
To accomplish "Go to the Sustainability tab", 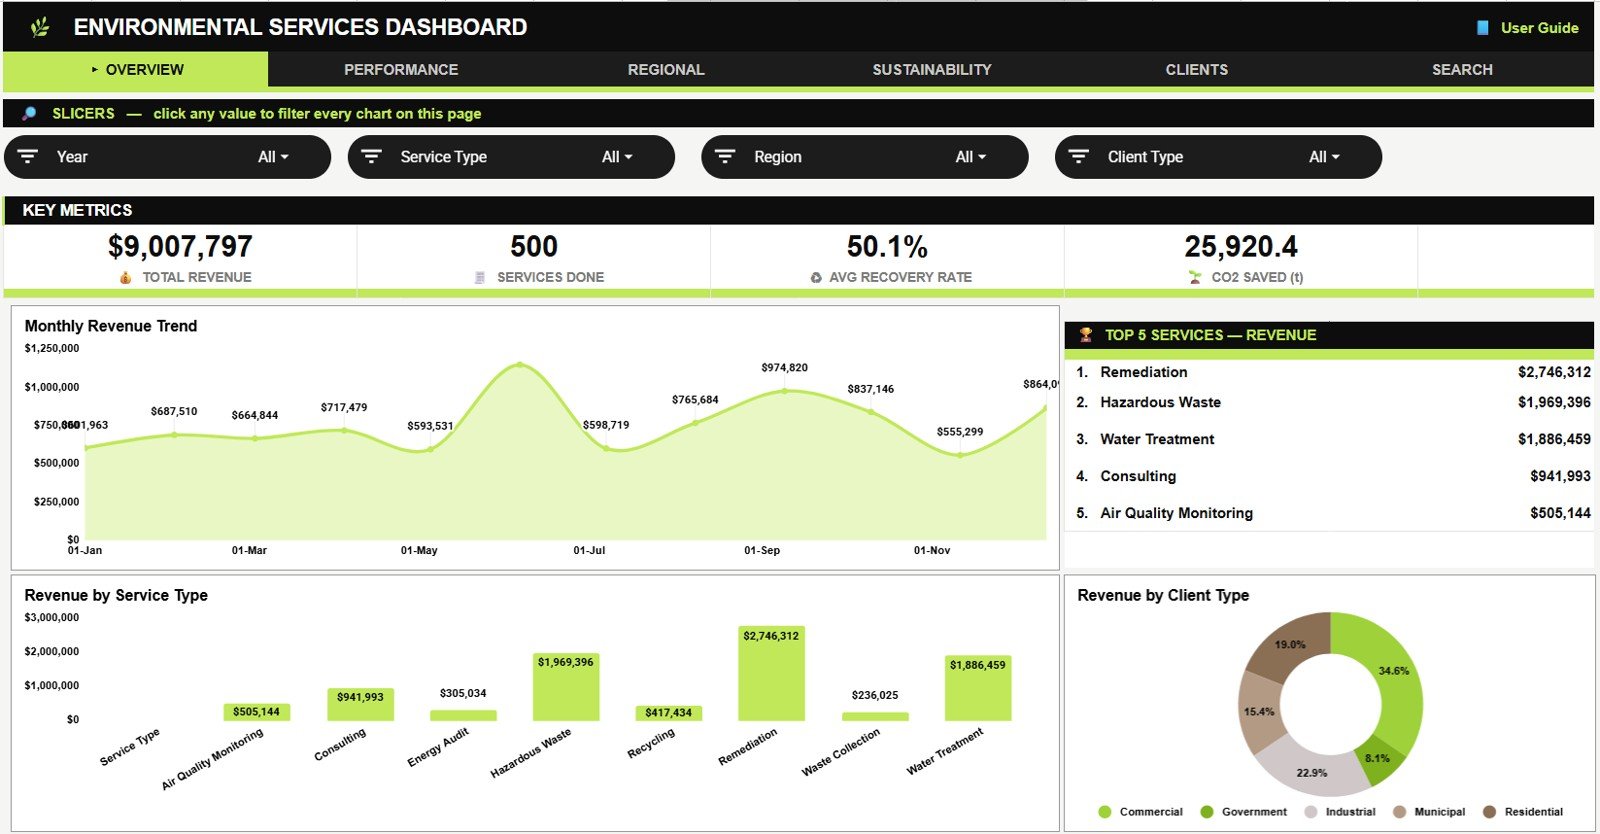I will tap(932, 70).
